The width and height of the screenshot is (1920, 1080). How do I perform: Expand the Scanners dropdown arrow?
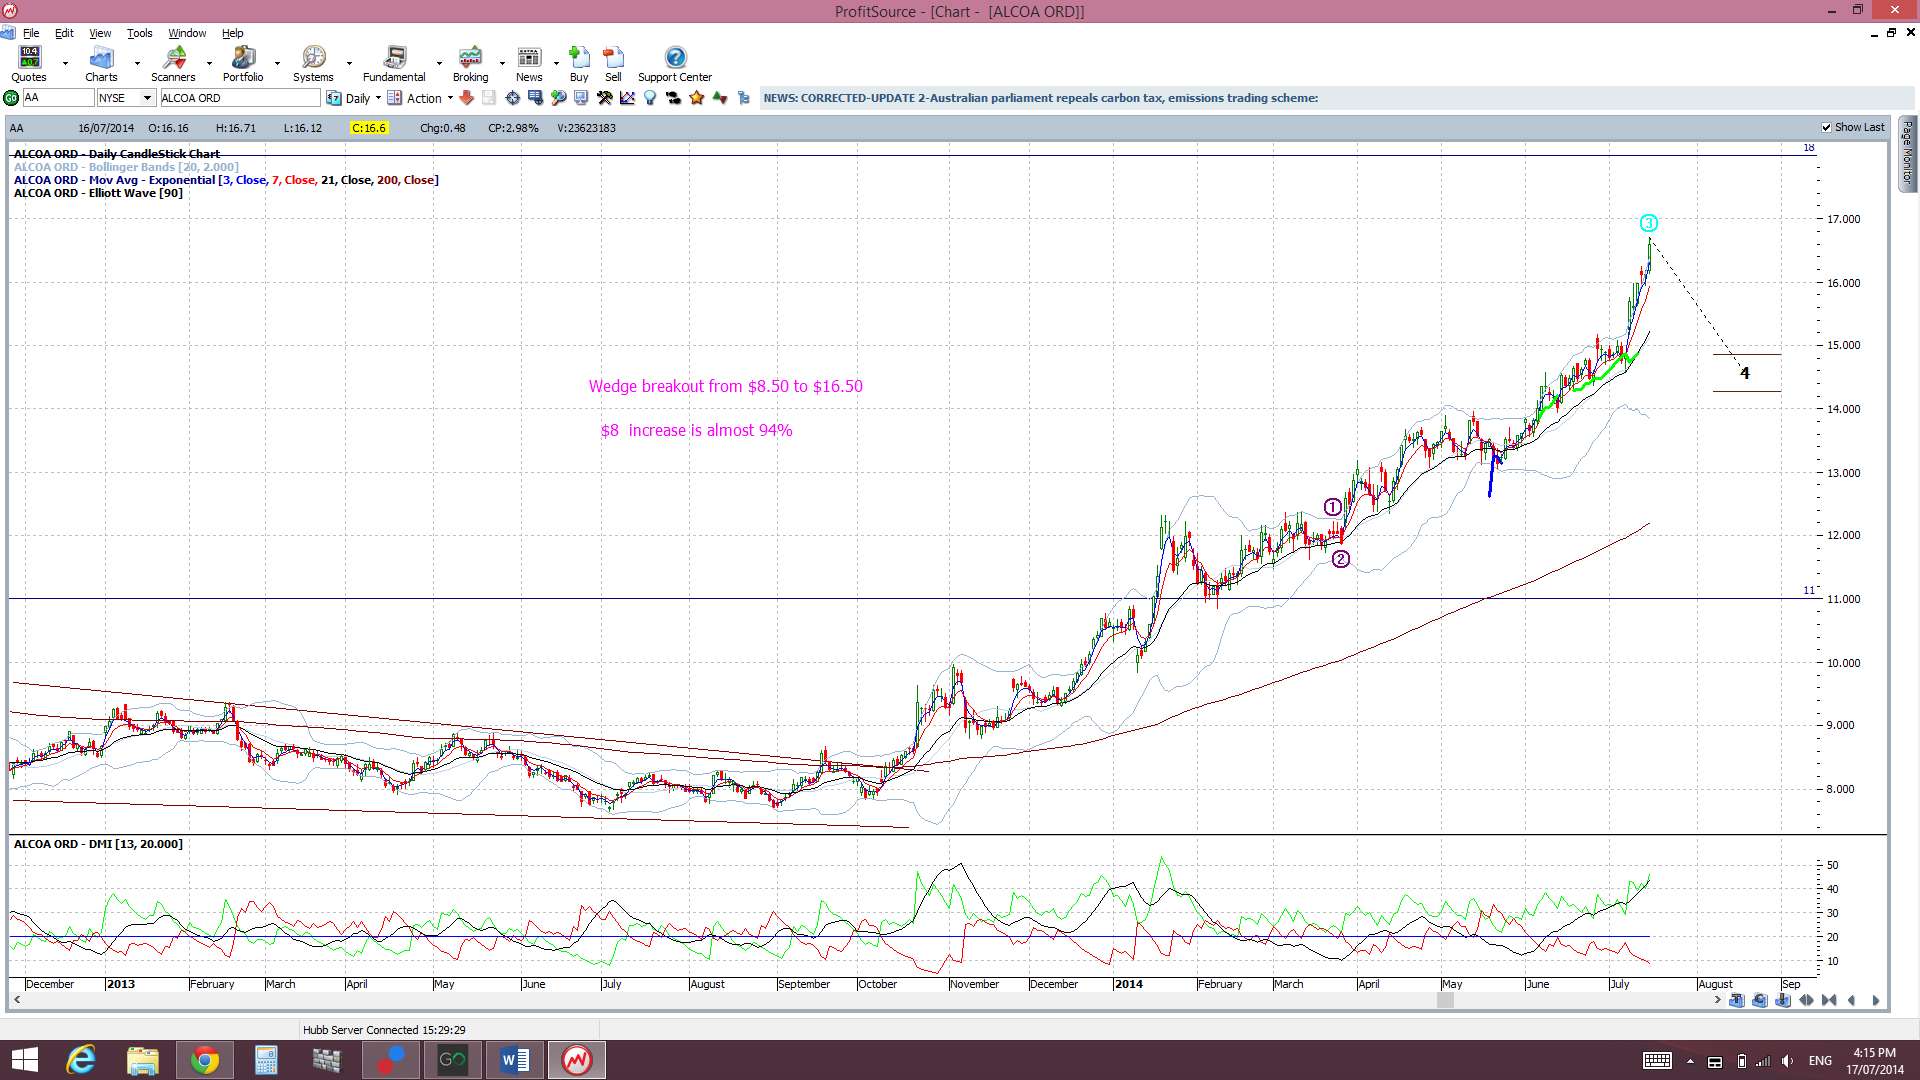(209, 64)
